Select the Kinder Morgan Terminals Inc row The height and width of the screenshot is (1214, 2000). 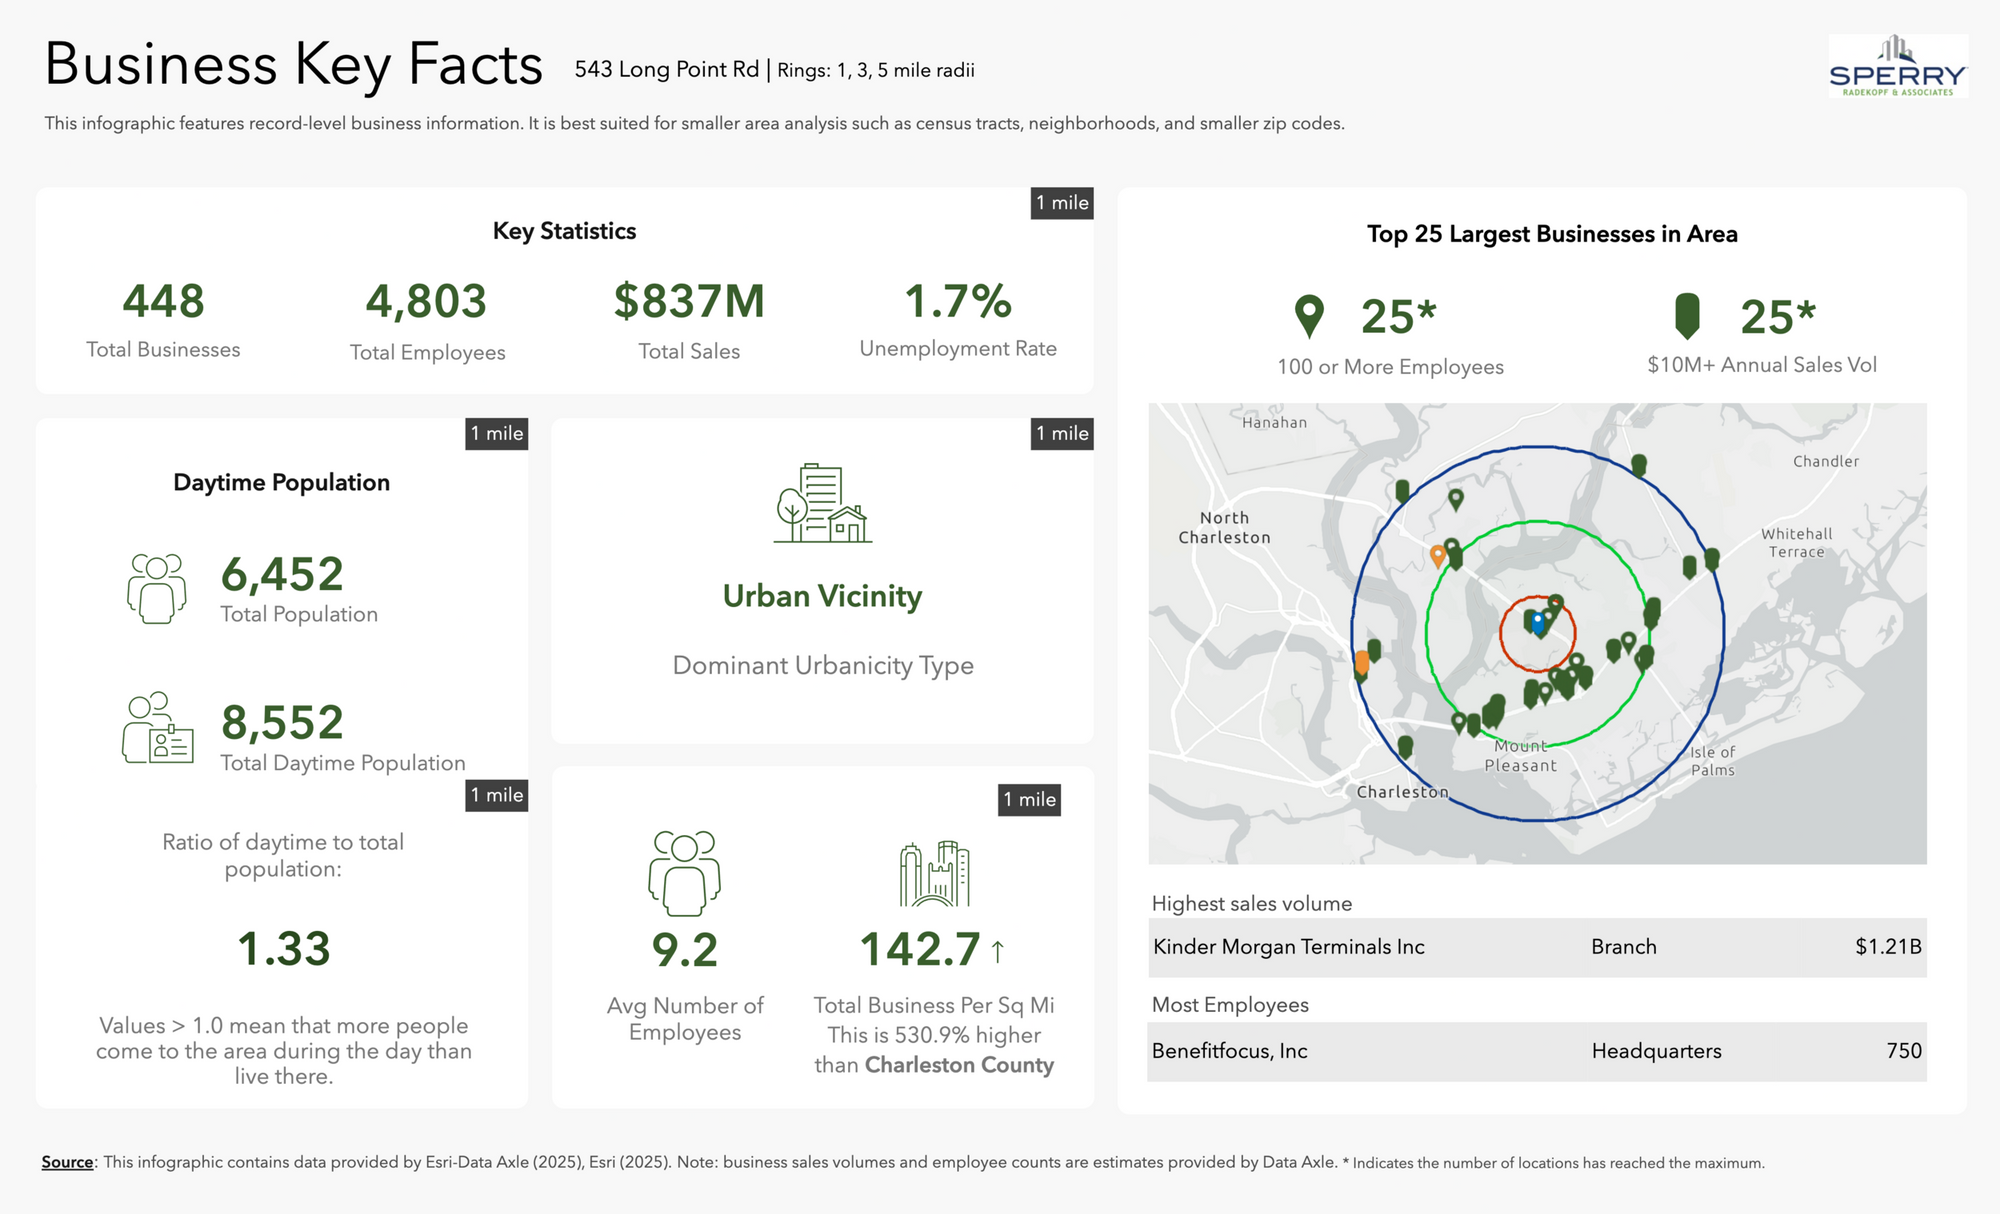1537,947
